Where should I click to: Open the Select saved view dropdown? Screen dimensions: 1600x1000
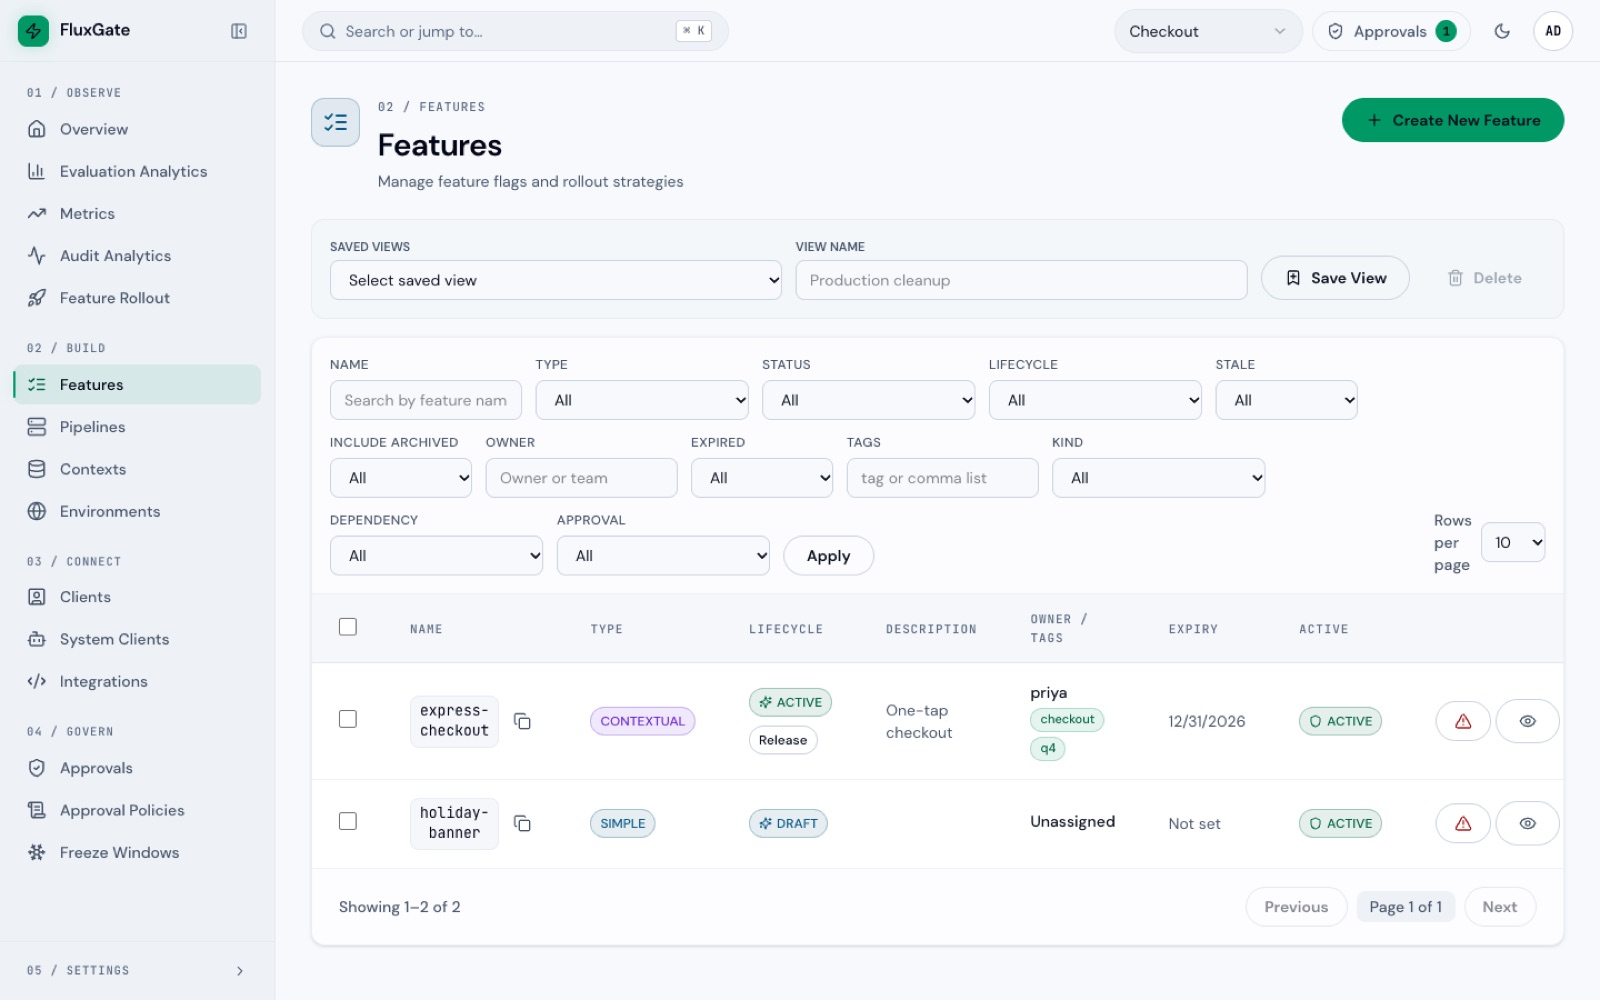click(x=556, y=280)
